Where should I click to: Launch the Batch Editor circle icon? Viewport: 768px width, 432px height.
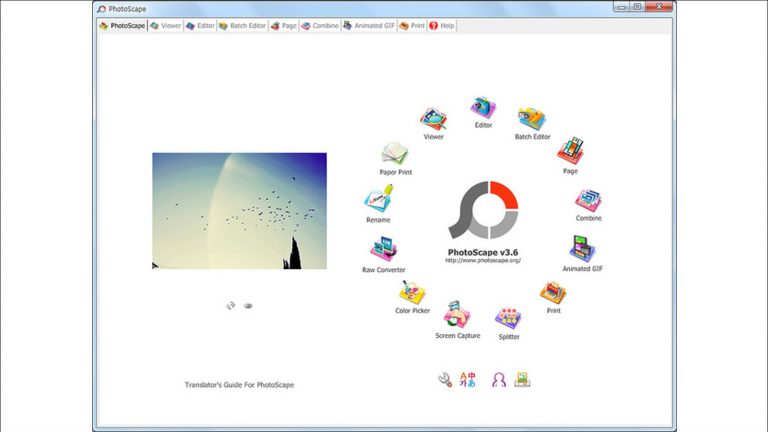531,120
